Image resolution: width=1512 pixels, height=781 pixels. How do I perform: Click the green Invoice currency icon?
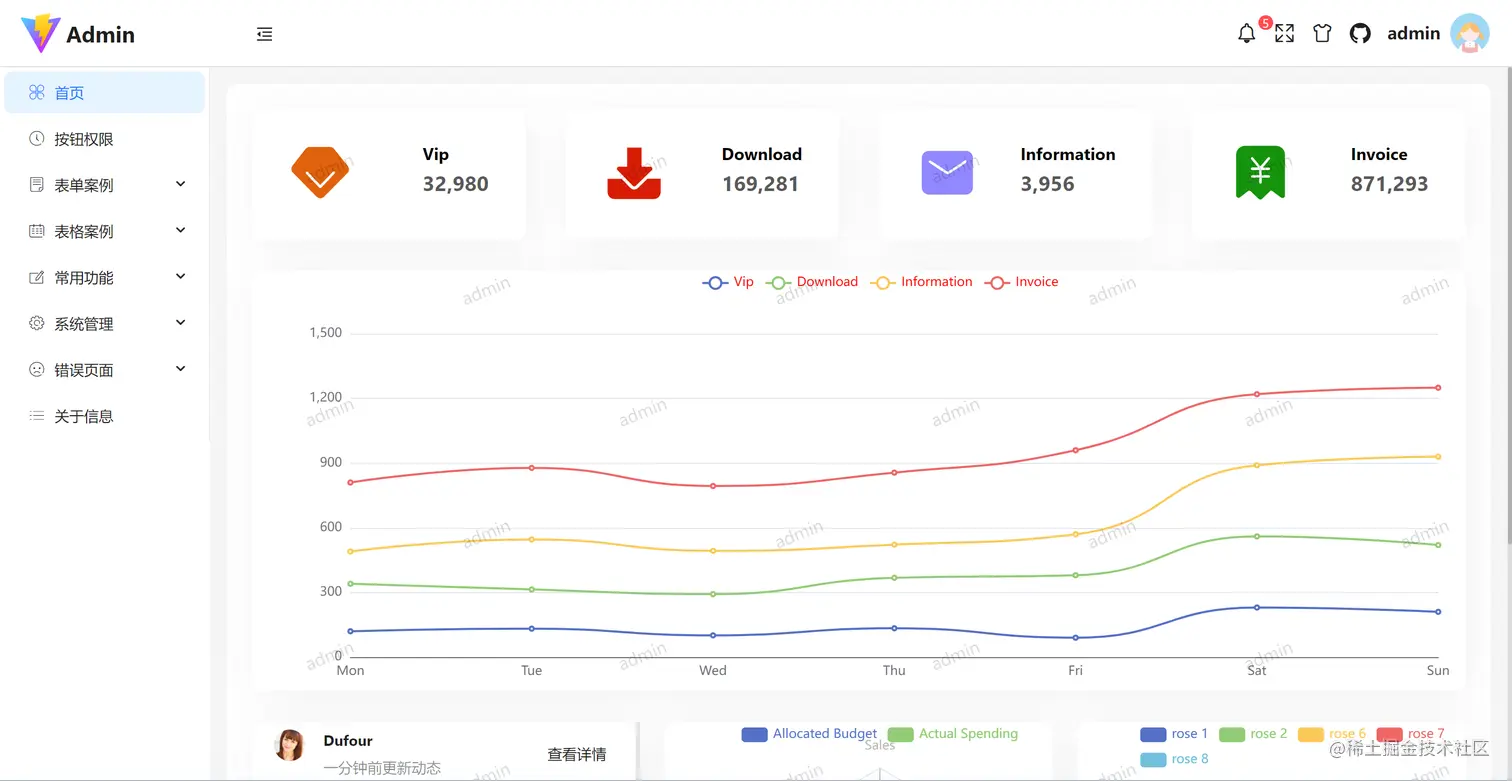tap(1260, 172)
